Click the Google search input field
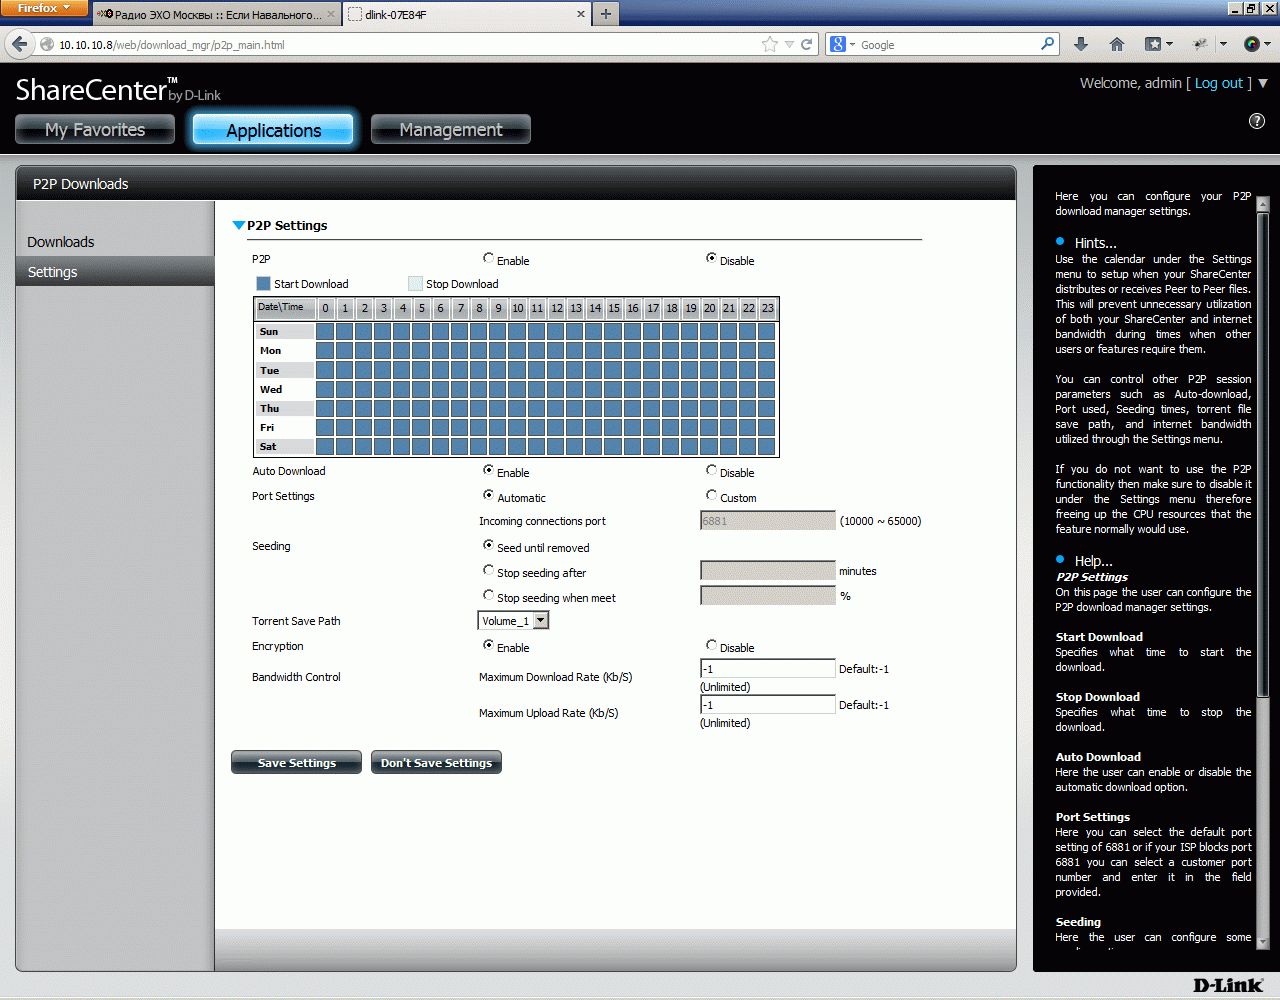1280x1000 pixels. 949,44
